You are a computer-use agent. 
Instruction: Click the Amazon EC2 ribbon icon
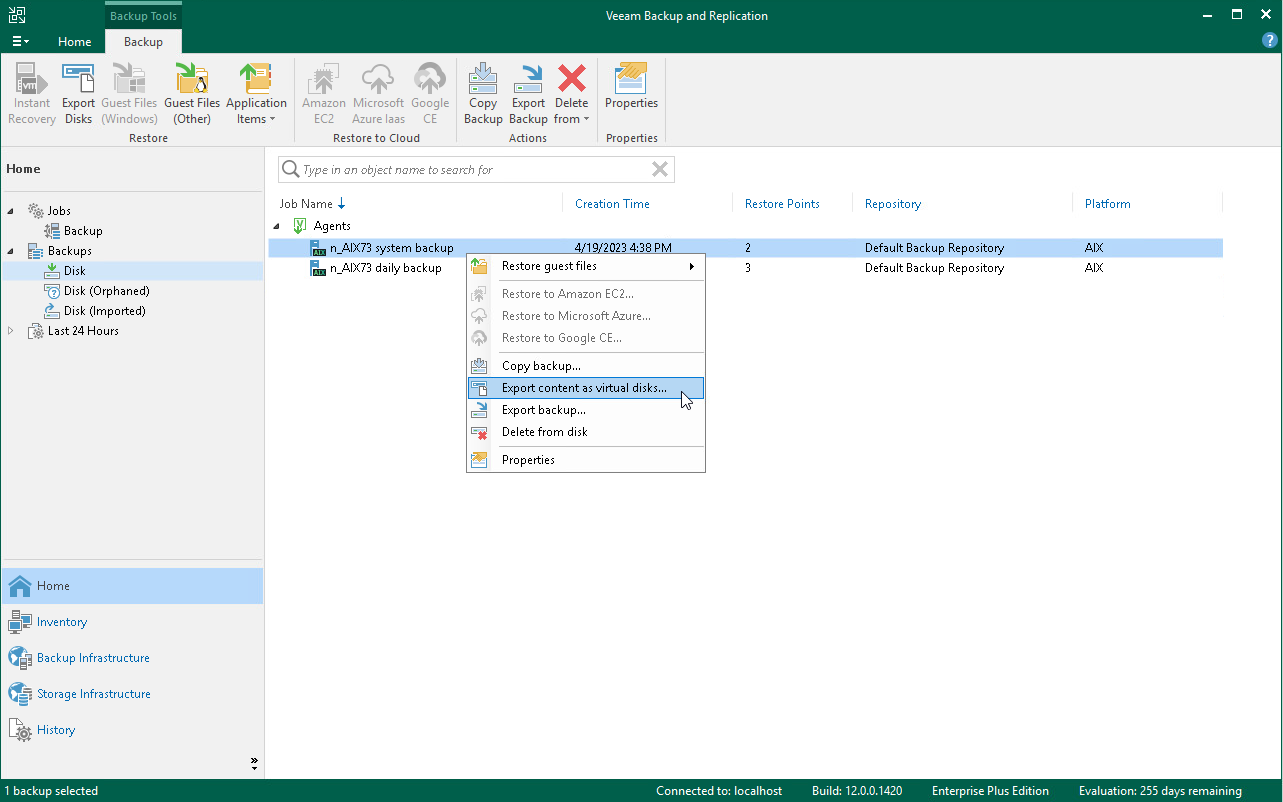tap(324, 94)
